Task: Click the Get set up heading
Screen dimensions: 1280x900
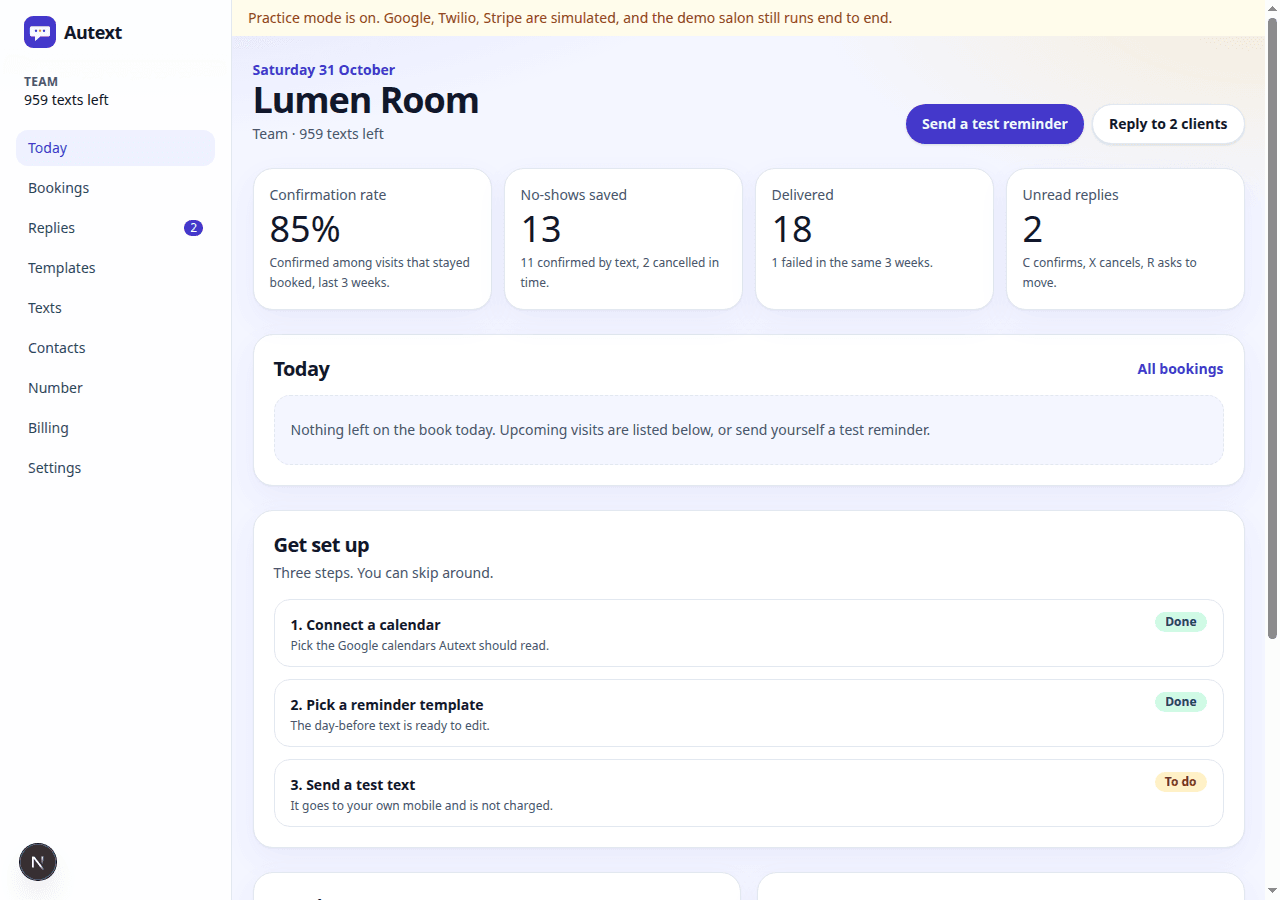Action: [x=322, y=545]
